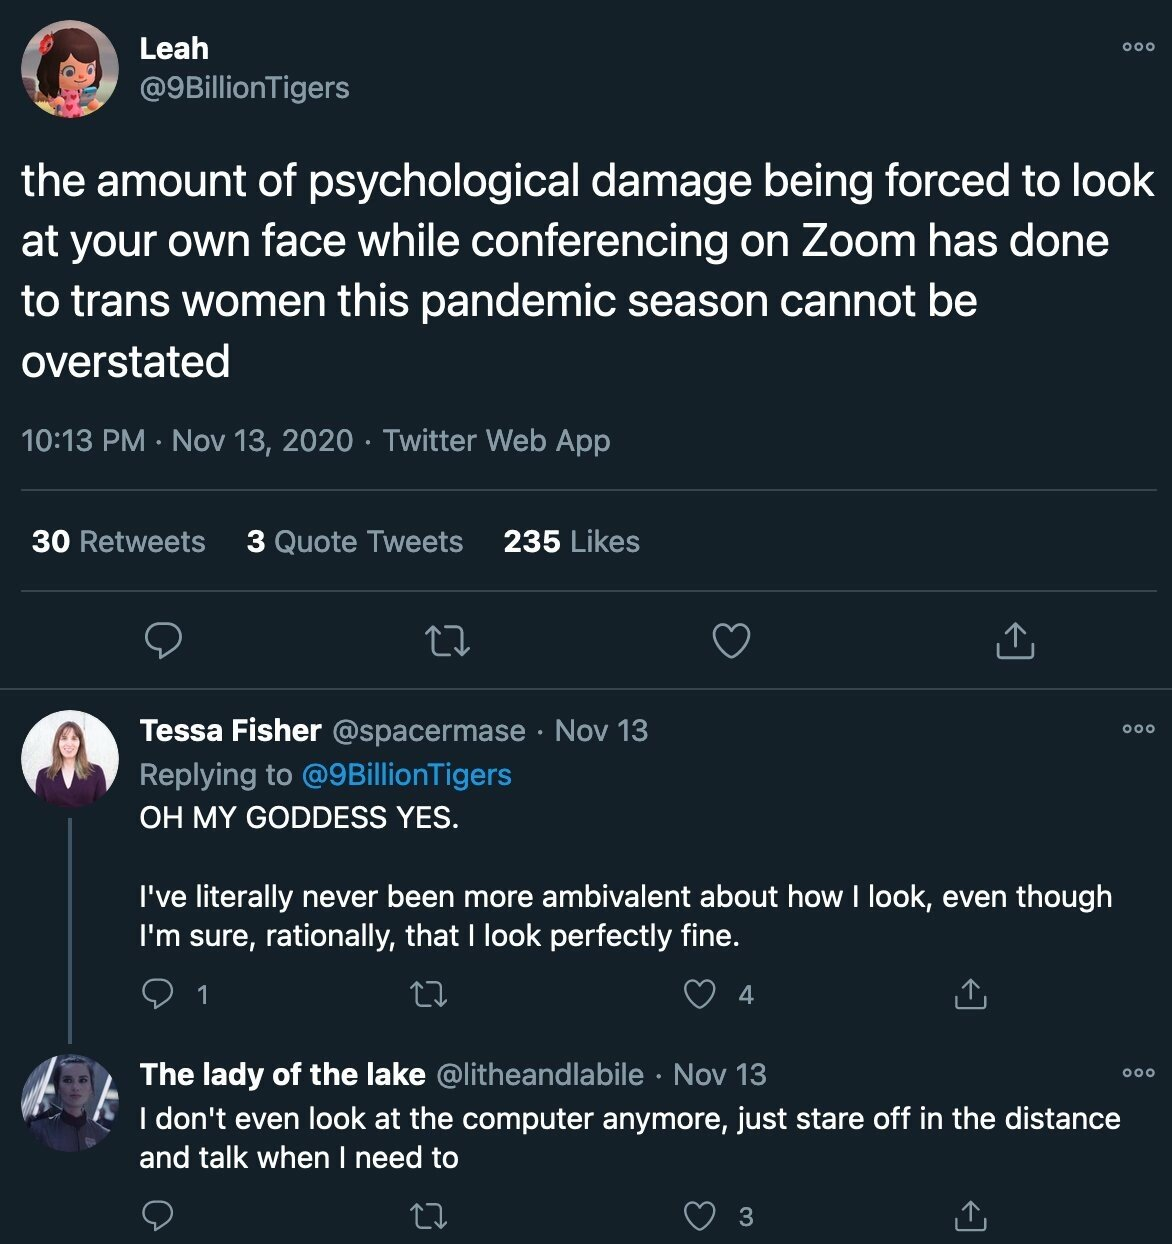This screenshot has height=1244, width=1172.
Task: Reply to The lady of the lake
Action: coord(158,1216)
